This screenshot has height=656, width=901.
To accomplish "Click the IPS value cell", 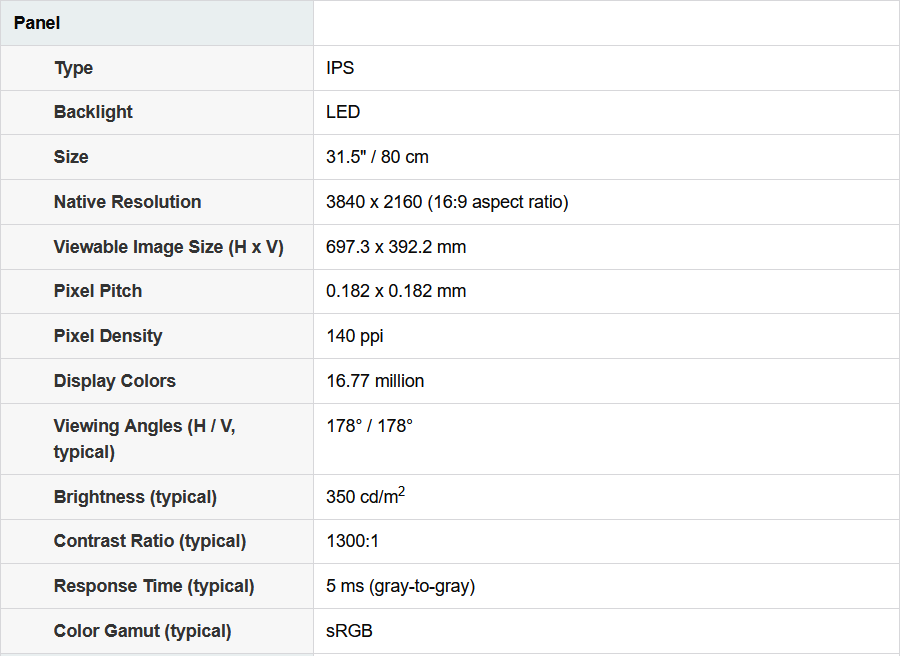I will click(340, 68).
